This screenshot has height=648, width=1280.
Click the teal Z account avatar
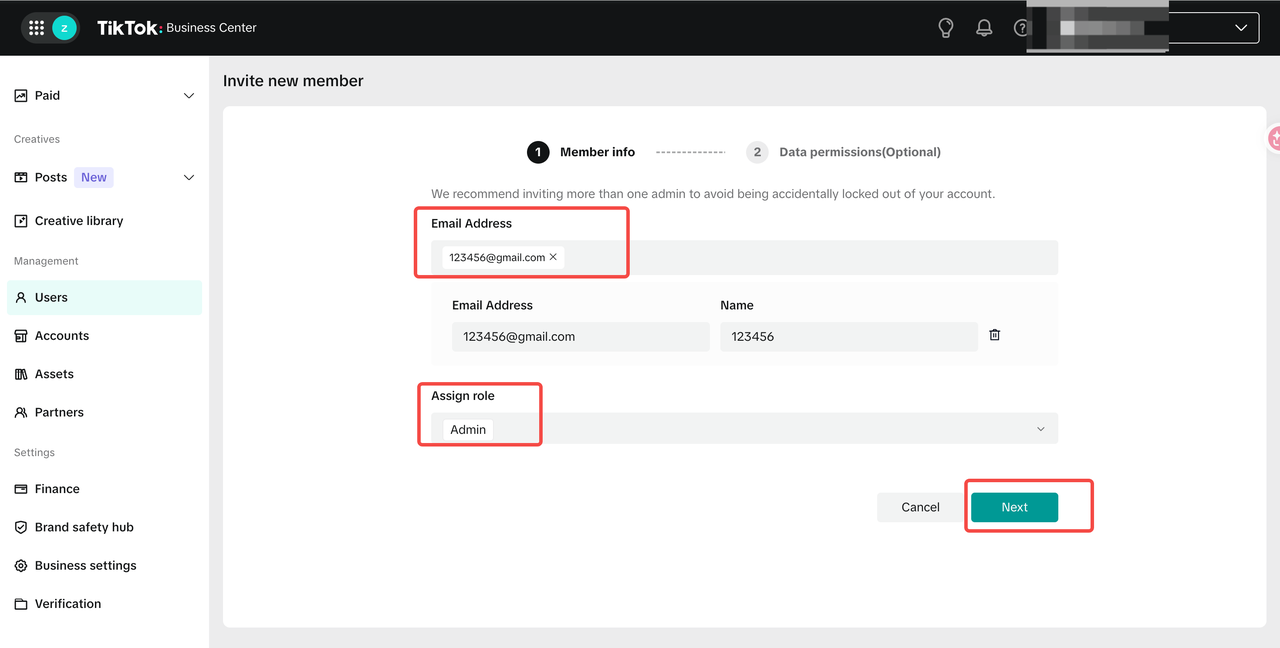(x=64, y=28)
